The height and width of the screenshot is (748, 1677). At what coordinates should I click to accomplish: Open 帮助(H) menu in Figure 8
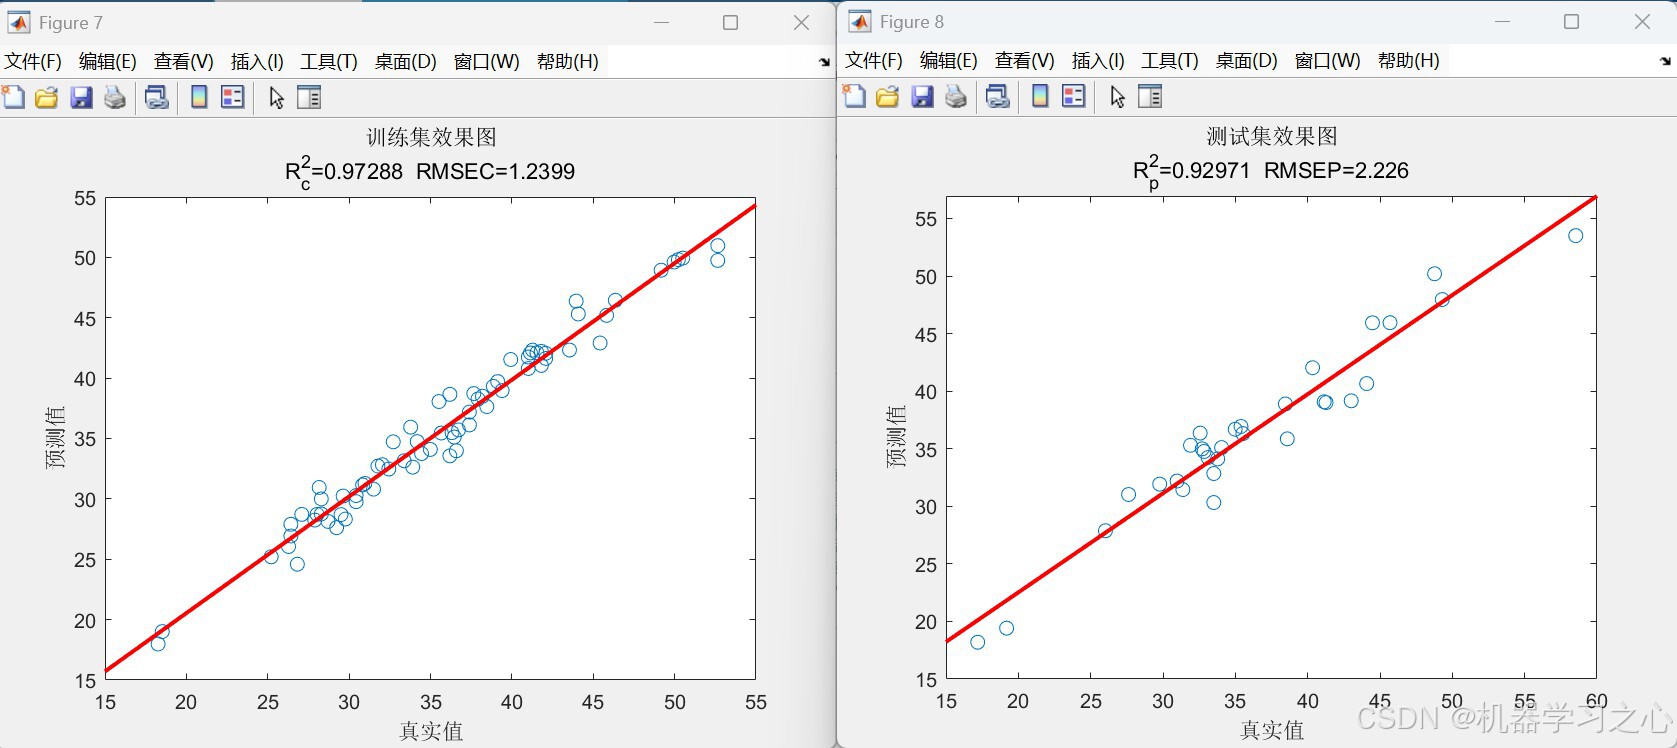pyautogui.click(x=1409, y=60)
